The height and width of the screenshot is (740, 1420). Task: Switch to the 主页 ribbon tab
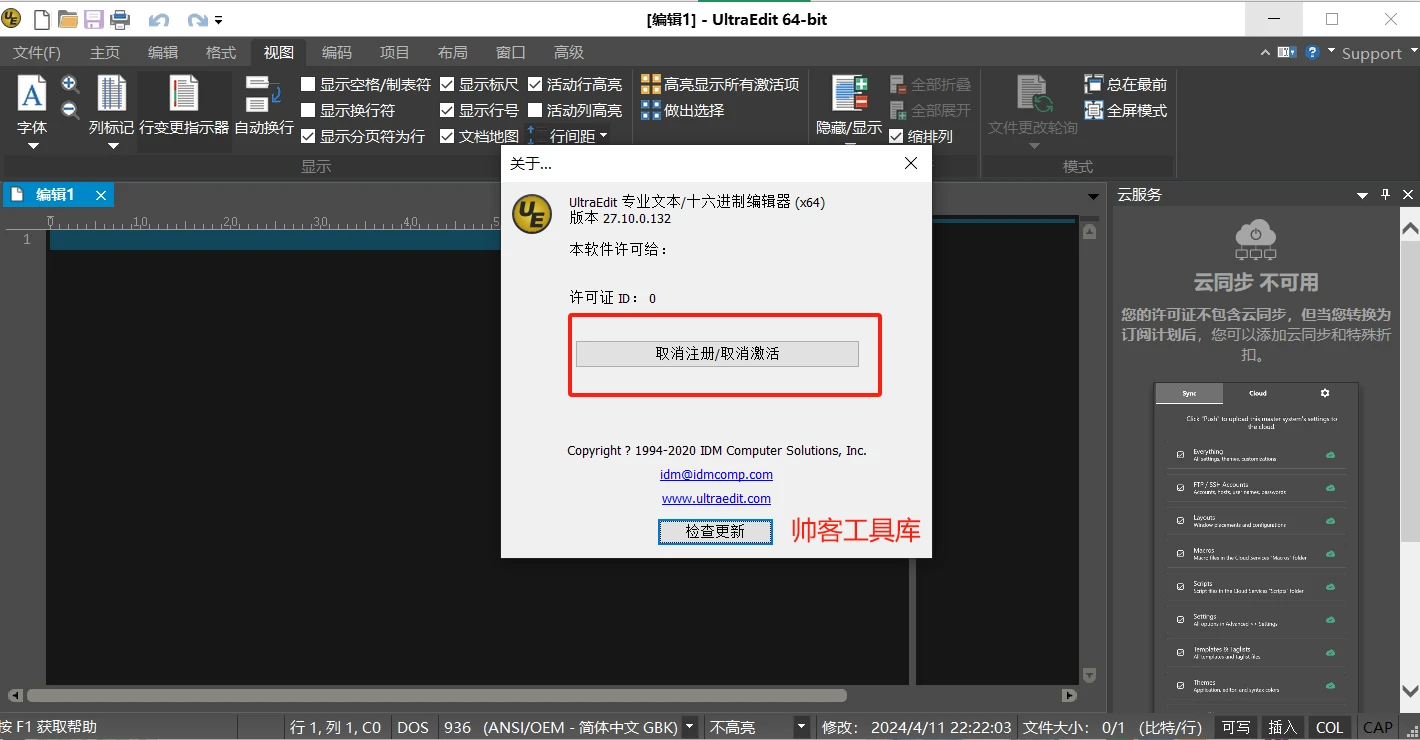click(105, 52)
